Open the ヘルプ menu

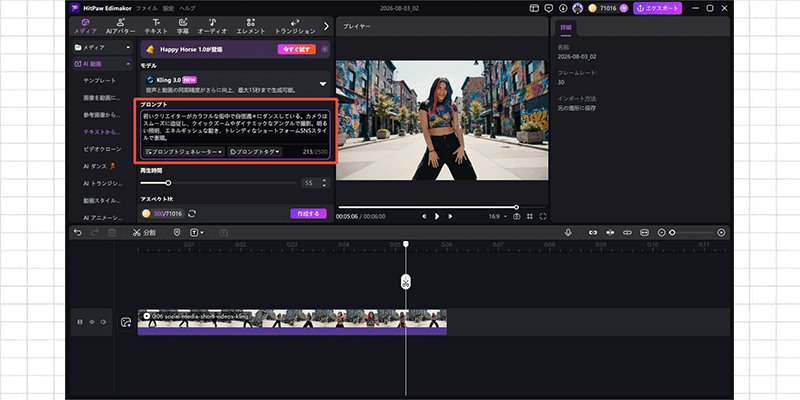187,8
